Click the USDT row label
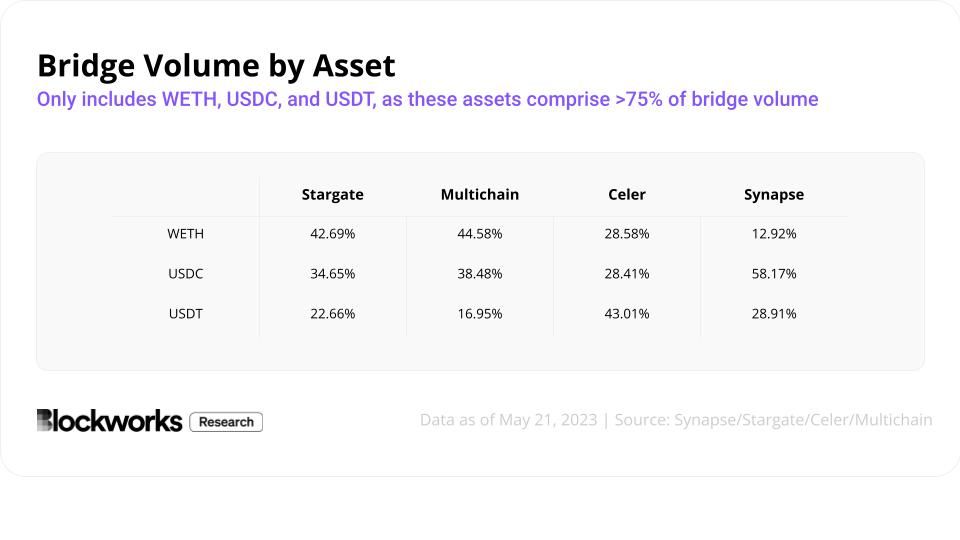The width and height of the screenshot is (960, 540). click(185, 314)
